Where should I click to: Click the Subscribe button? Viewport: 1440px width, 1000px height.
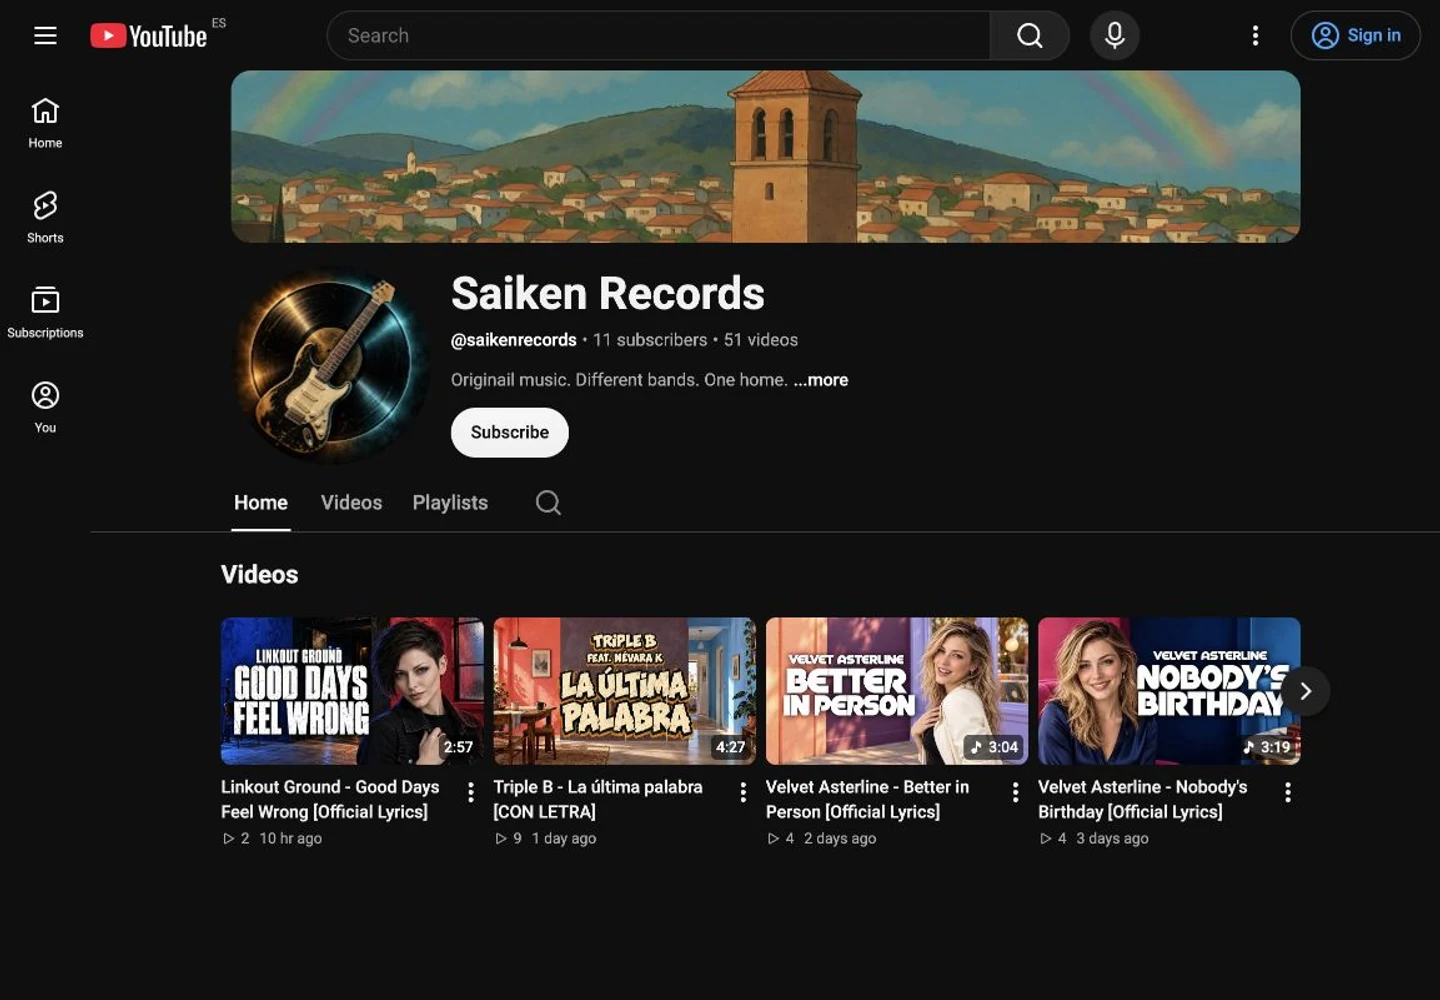click(x=510, y=432)
